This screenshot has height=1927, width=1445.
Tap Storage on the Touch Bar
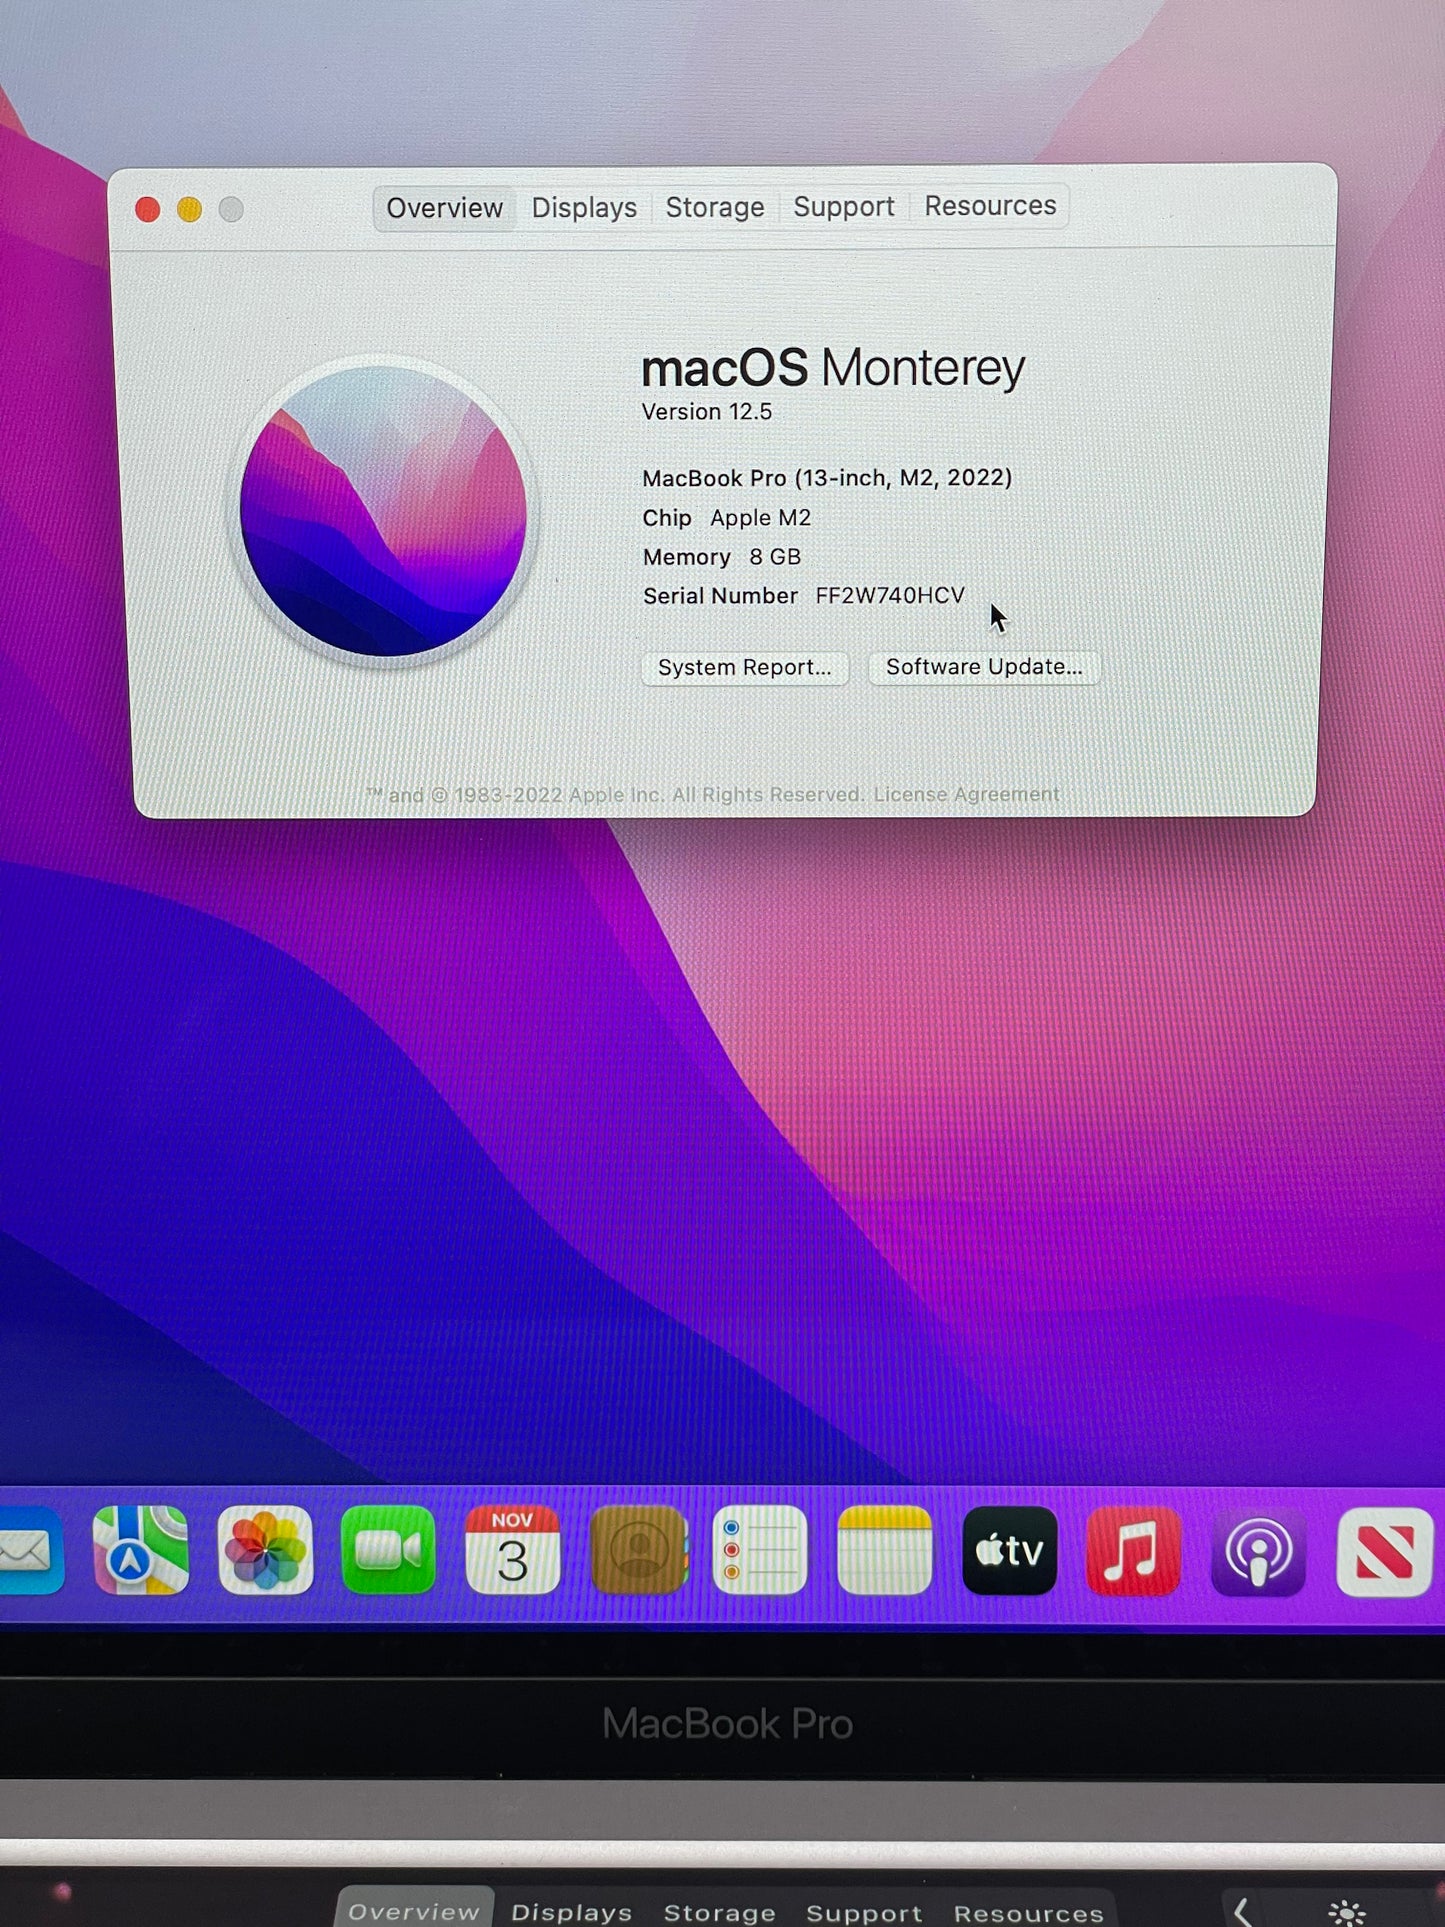click(720, 1912)
